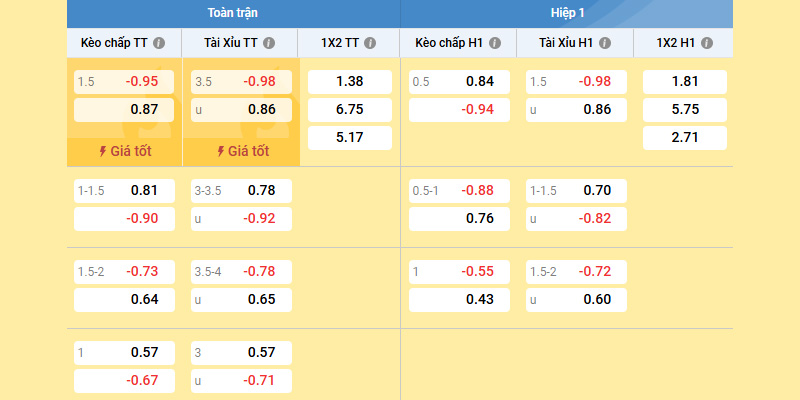Pick H1 handicap odds 0.43
The width and height of the screenshot is (800, 400).
pos(459,299)
